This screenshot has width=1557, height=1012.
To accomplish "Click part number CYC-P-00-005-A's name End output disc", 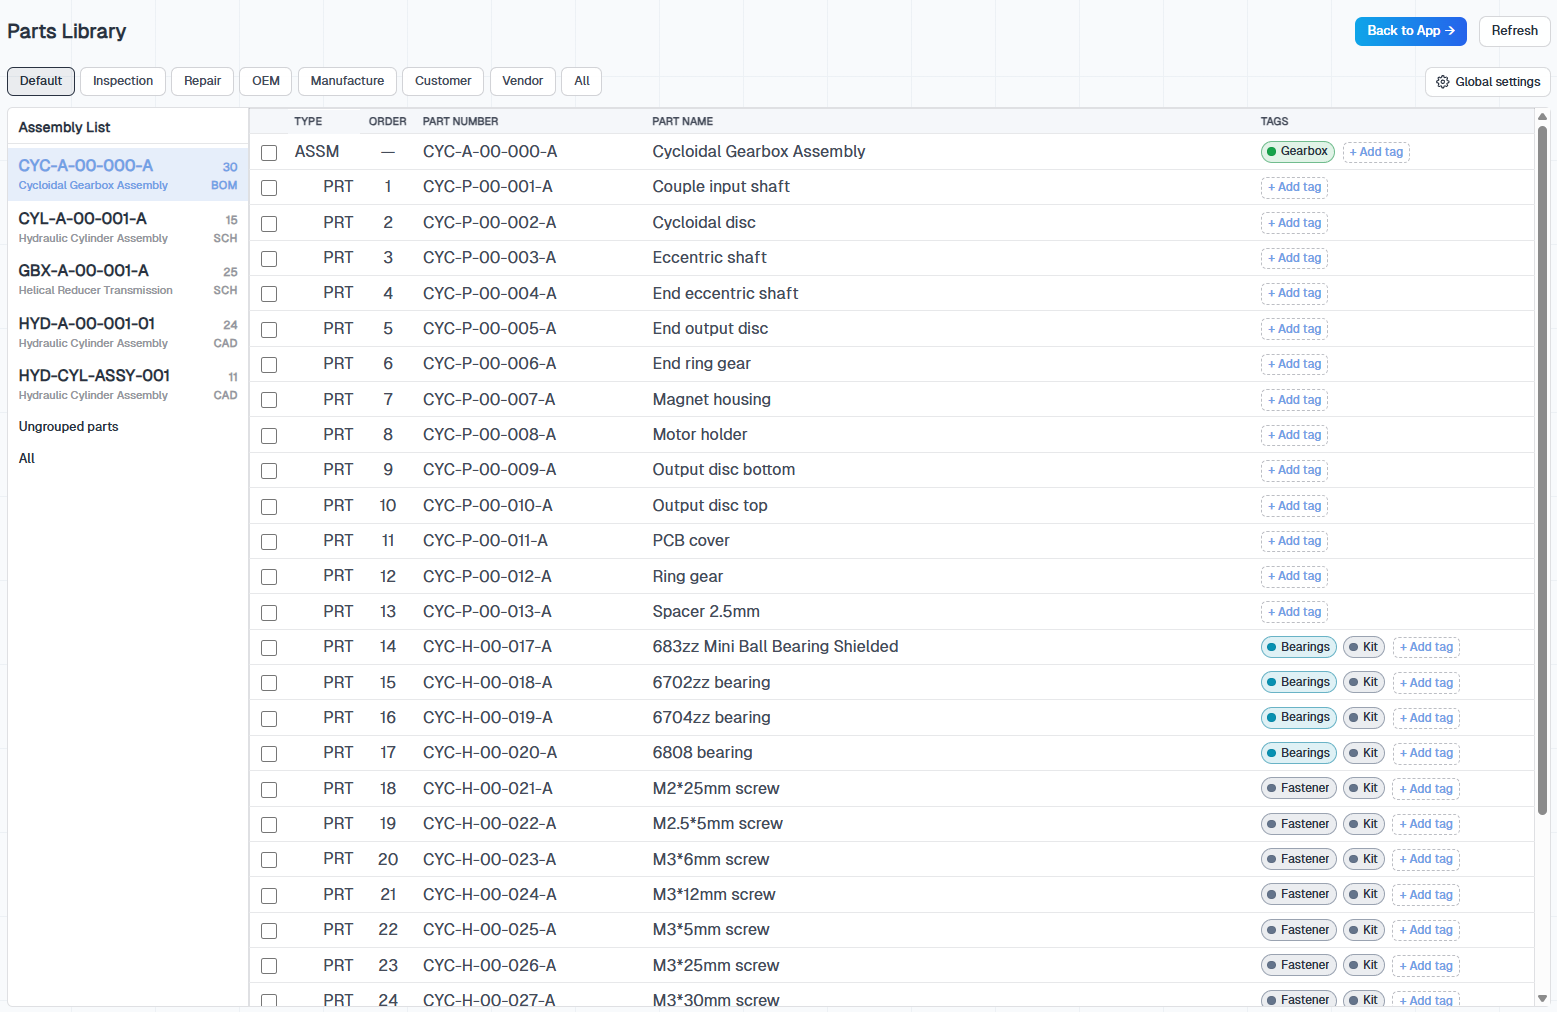I will pos(710,329).
